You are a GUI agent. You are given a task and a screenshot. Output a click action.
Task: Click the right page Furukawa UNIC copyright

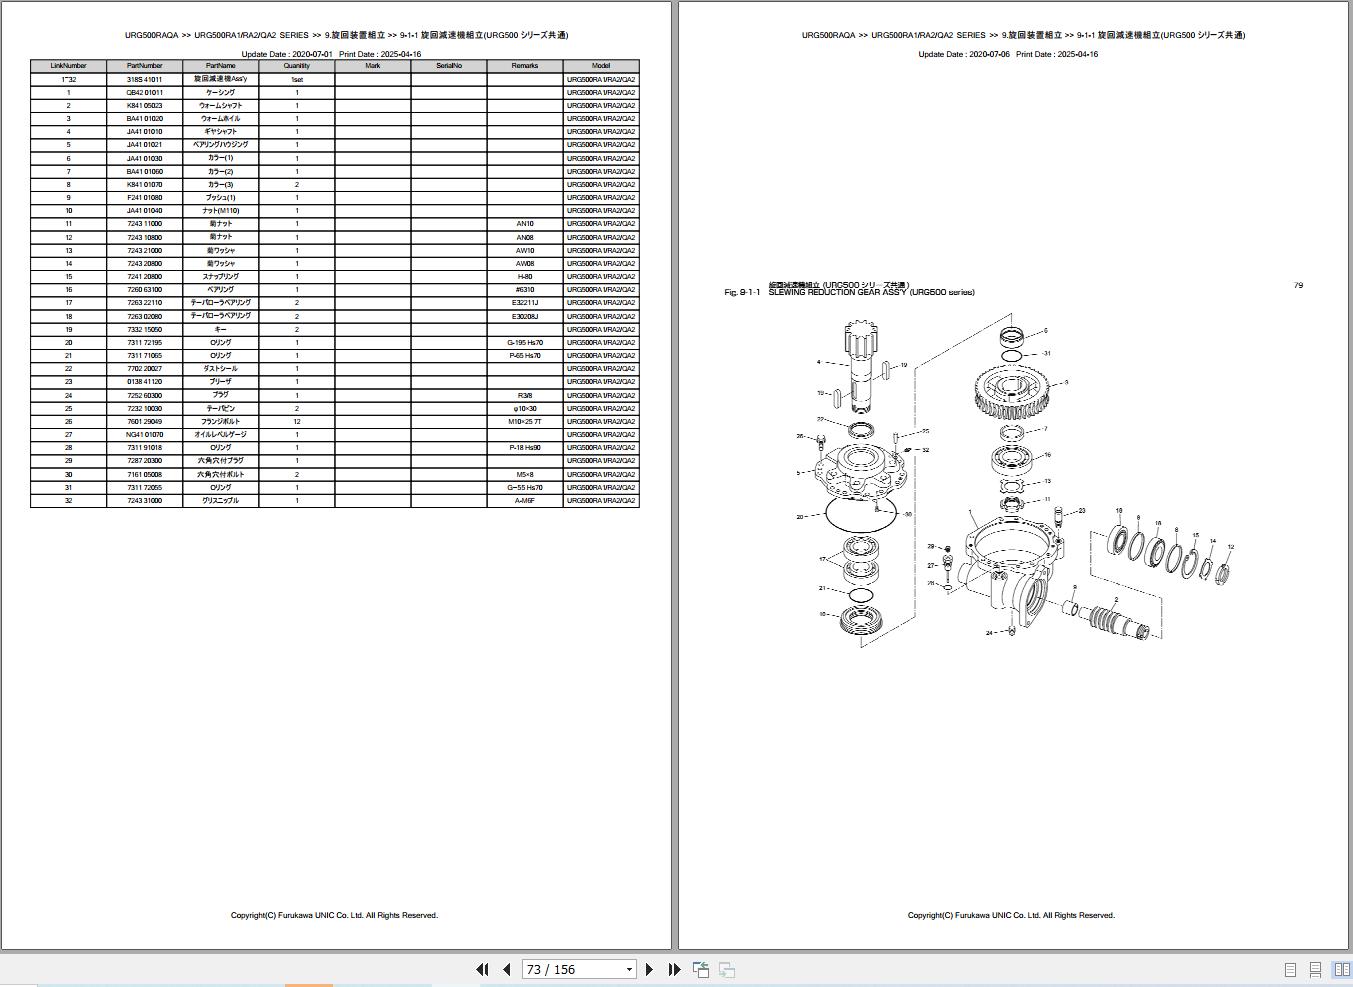click(1011, 915)
